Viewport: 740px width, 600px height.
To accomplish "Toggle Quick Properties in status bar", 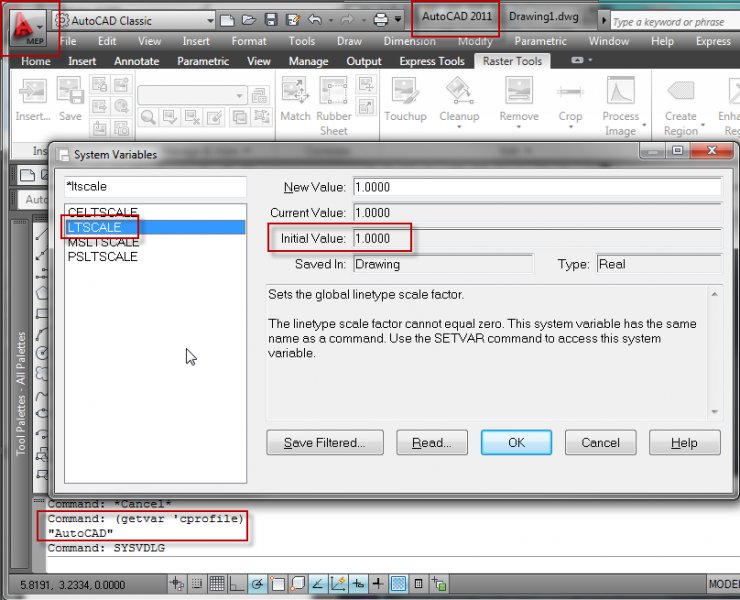I will [418, 584].
